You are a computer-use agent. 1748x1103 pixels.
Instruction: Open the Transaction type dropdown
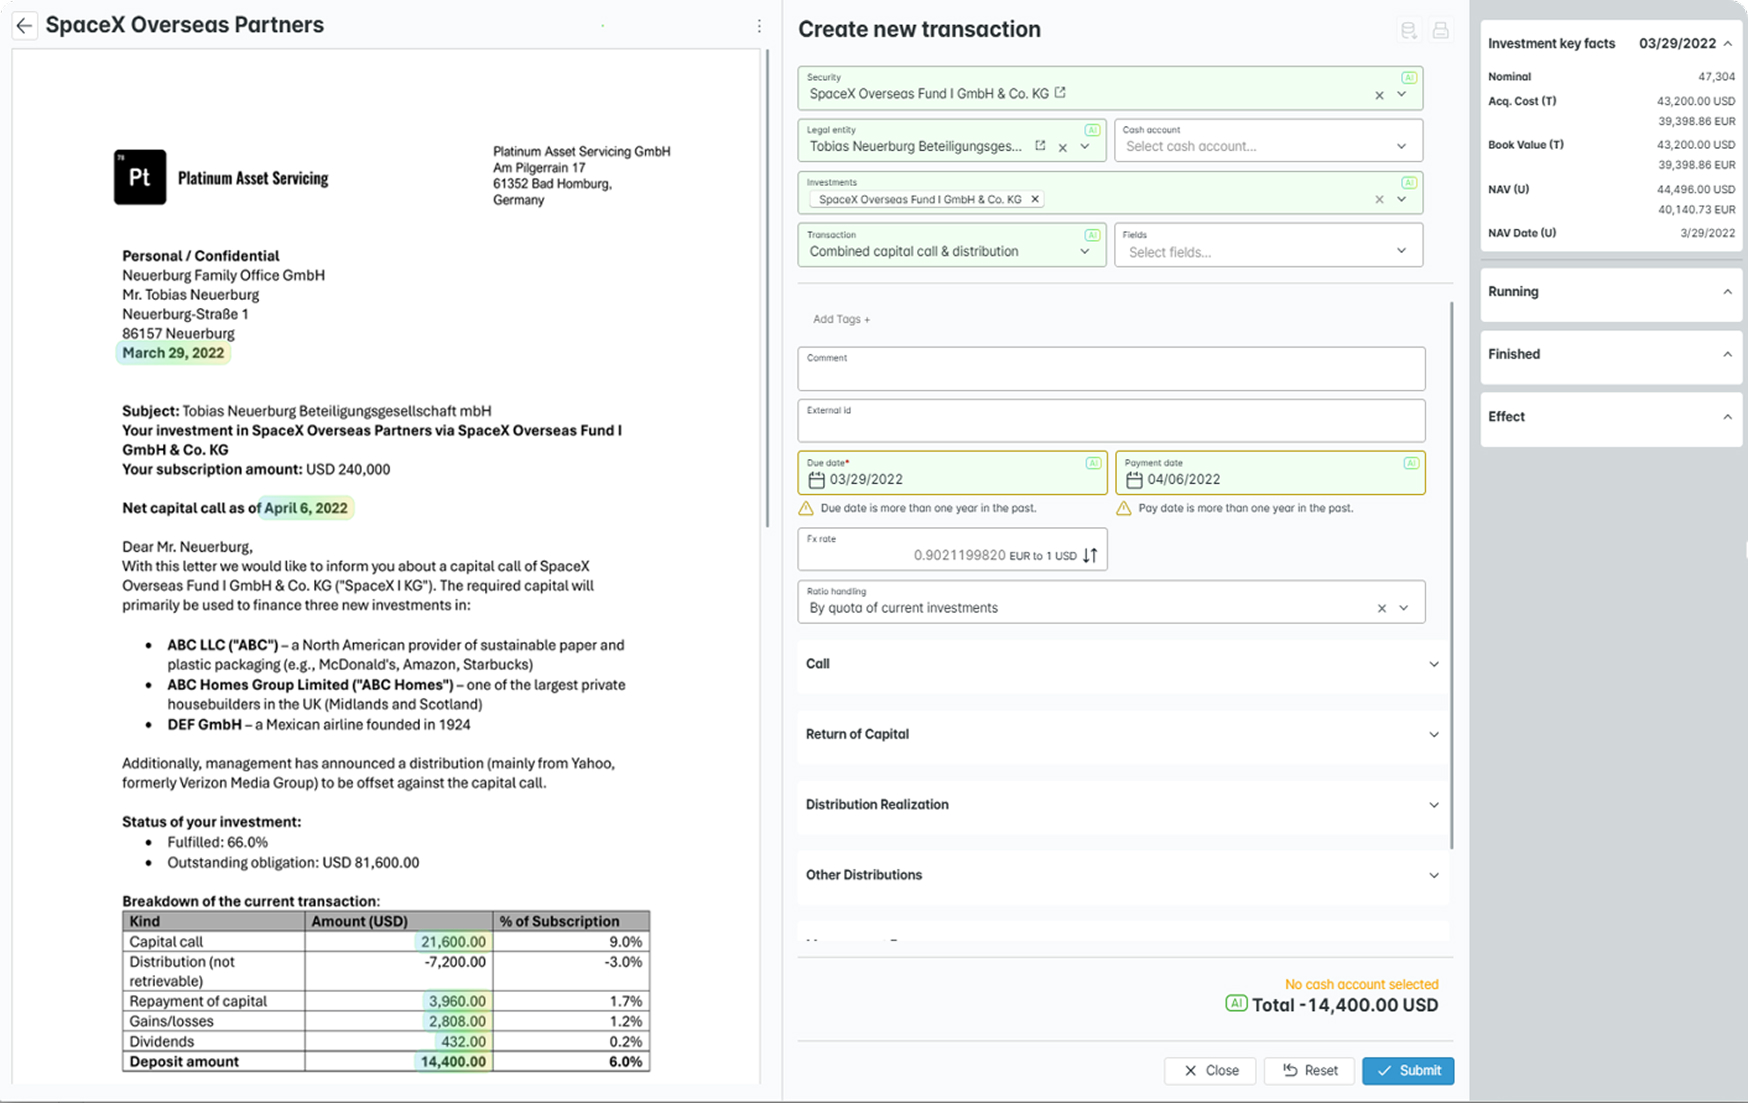[1085, 252]
